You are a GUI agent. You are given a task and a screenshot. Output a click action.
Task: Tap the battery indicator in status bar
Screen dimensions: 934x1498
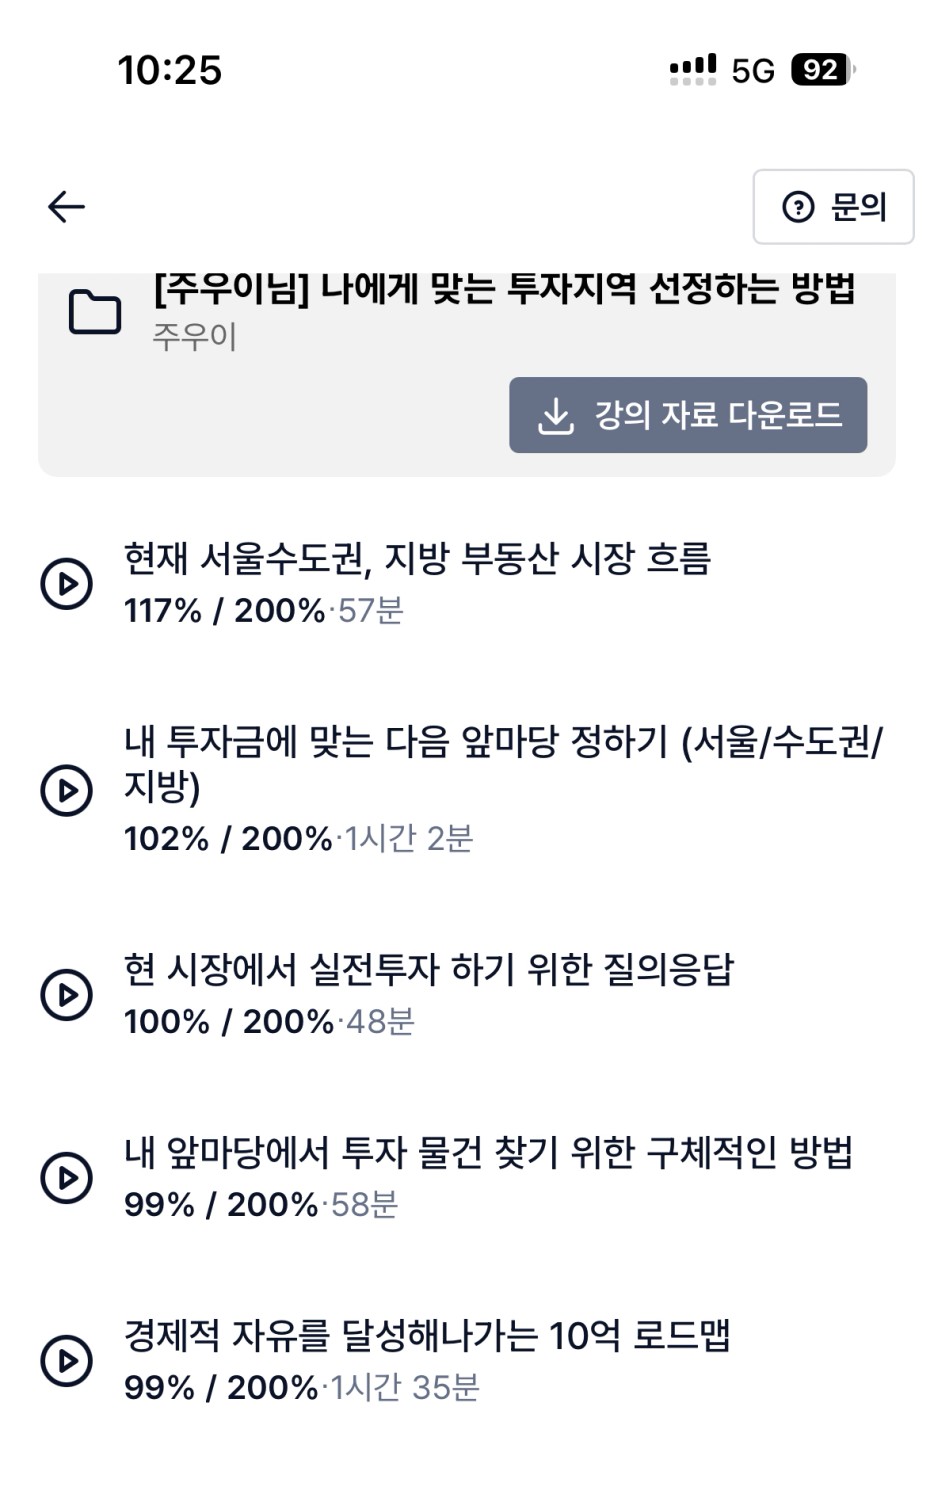[x=822, y=70]
